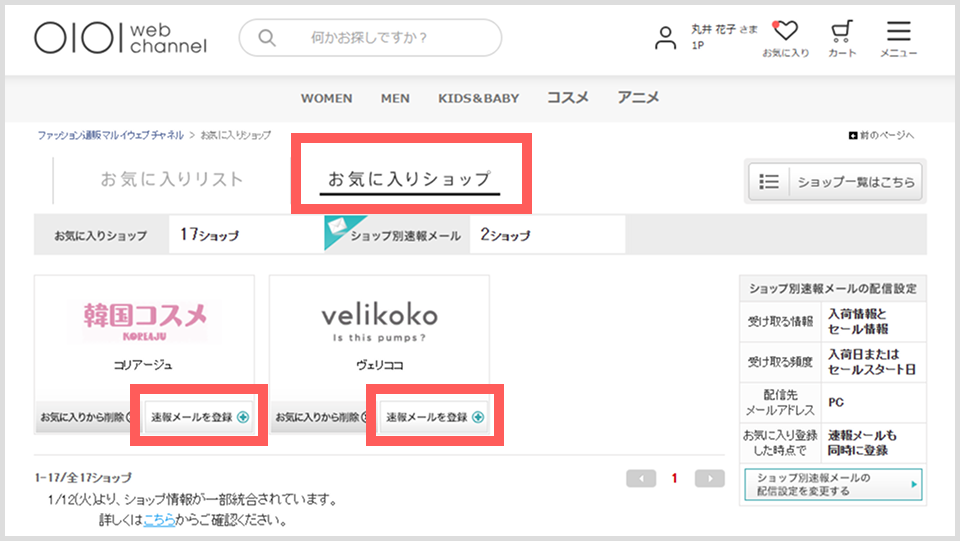Click the ショップ別速報メールの配信設定 heading
The width and height of the screenshot is (960, 541).
833,289
